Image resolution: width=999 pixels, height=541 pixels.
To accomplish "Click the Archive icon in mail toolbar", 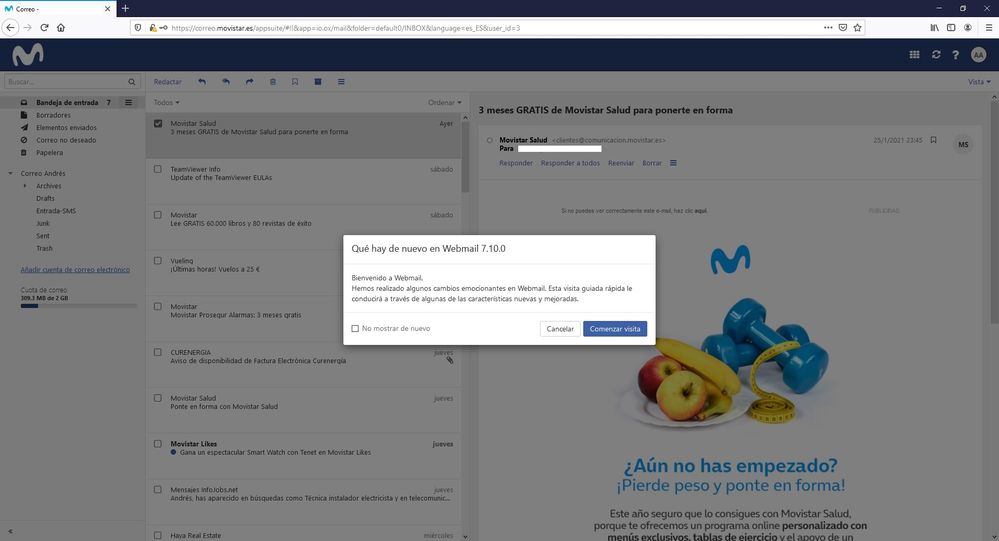I will coord(318,81).
